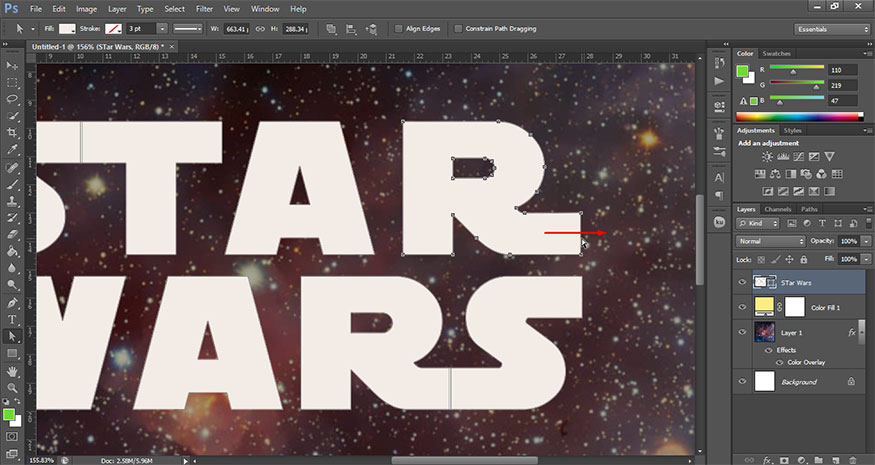Screen dimensions: 875x465
Task: Open the Opacity slider dropdown arrow
Action: [866, 241]
